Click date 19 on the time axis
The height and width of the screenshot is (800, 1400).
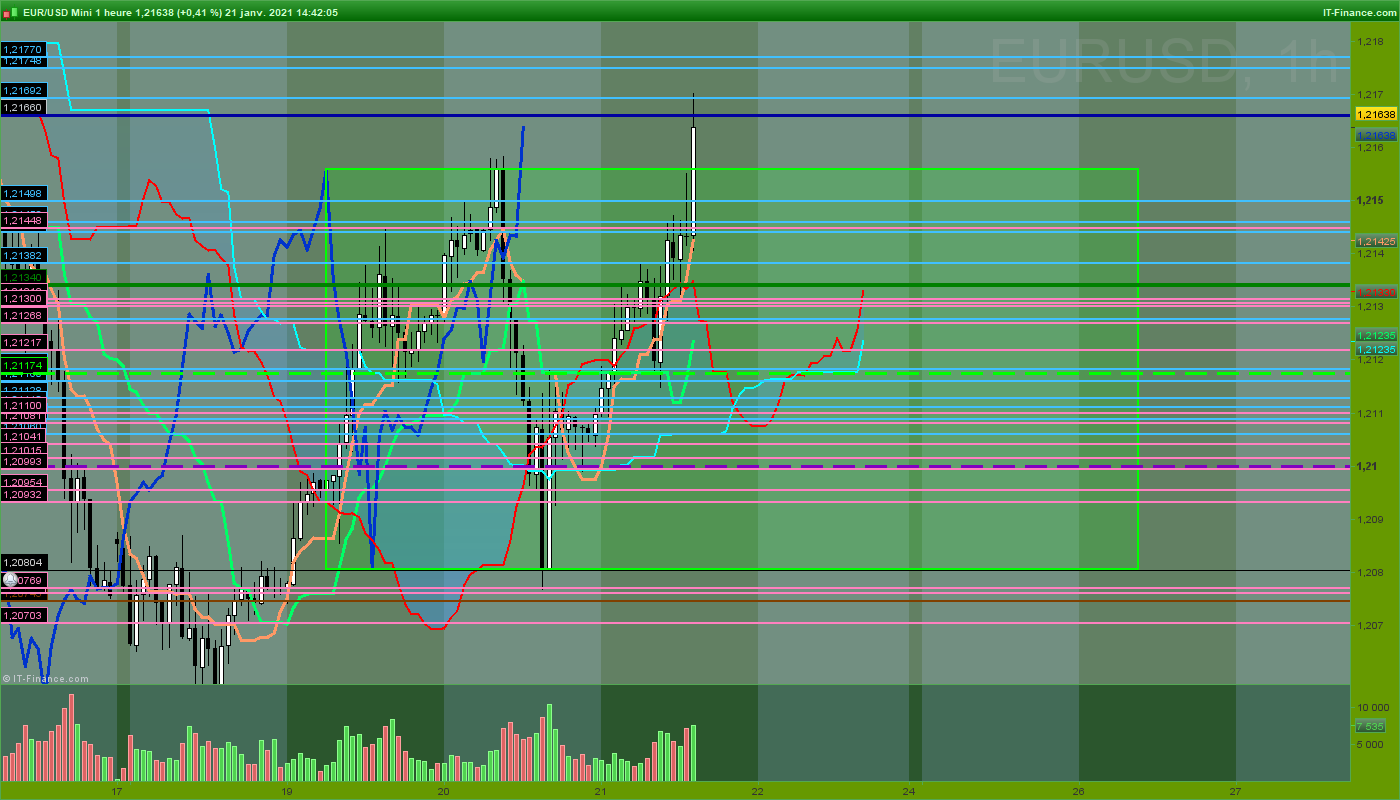pyautogui.click(x=287, y=790)
